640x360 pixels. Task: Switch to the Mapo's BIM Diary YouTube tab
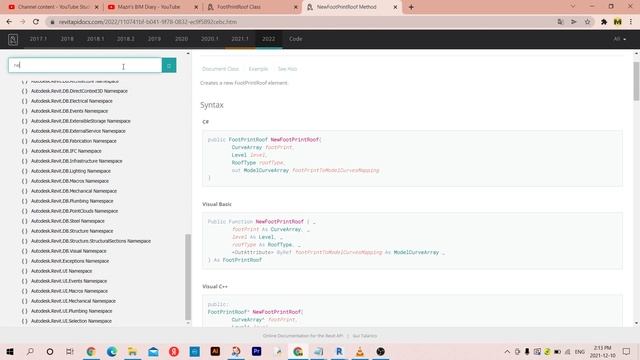coord(152,7)
